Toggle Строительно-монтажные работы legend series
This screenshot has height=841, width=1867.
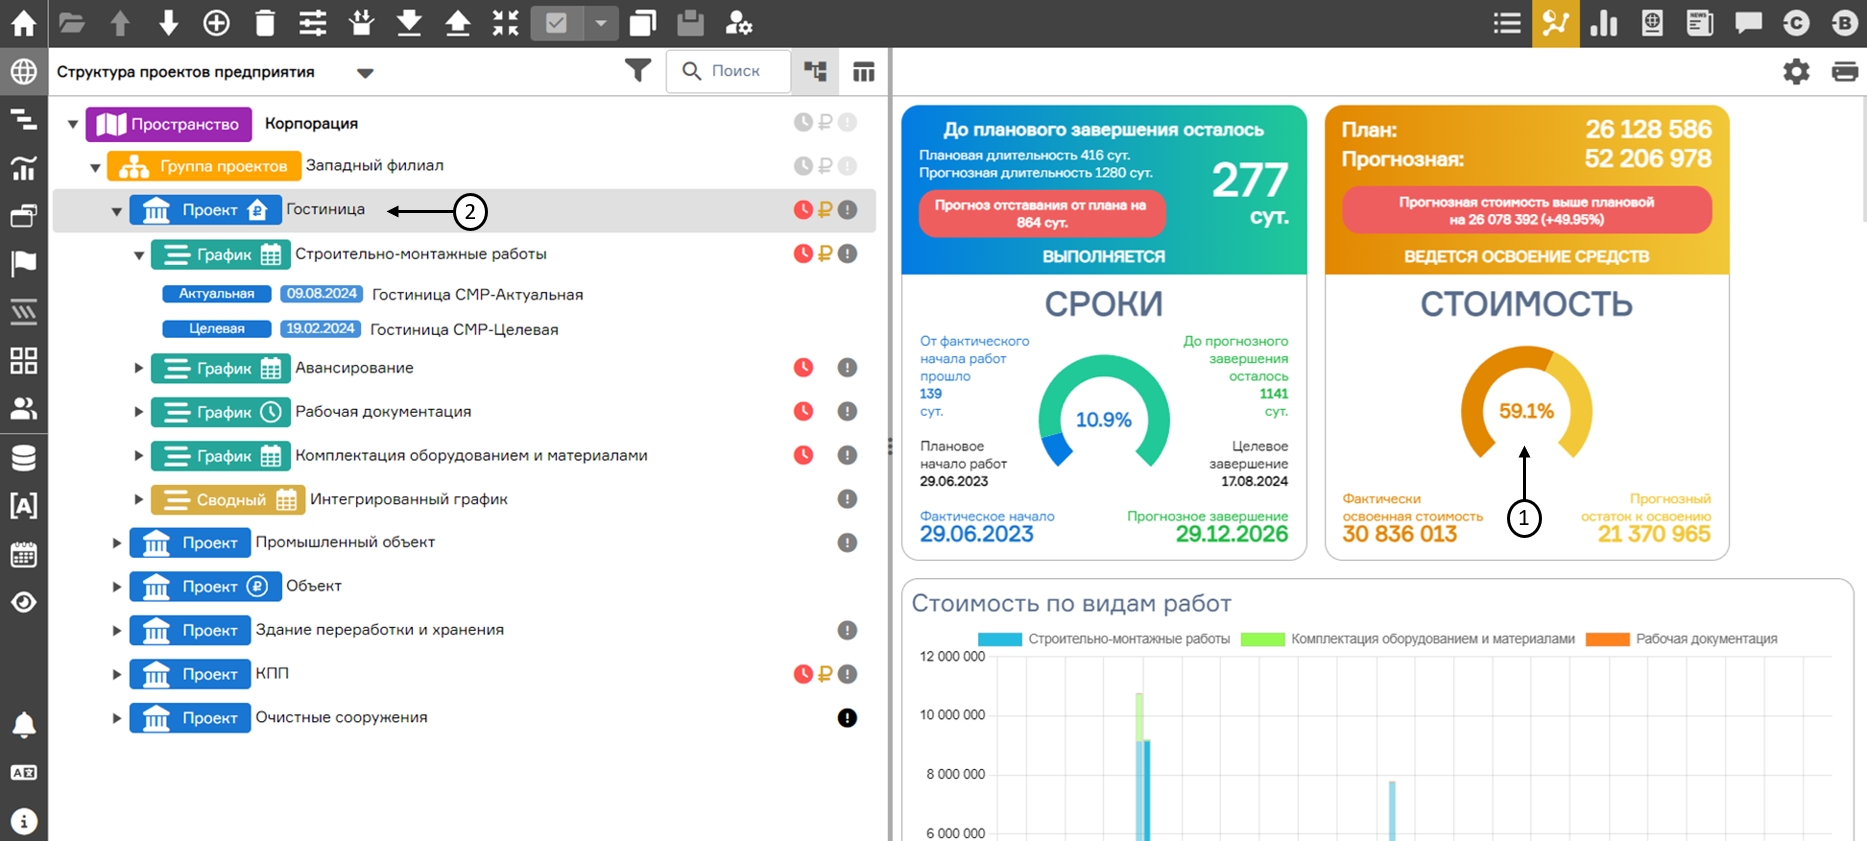point(1104,639)
